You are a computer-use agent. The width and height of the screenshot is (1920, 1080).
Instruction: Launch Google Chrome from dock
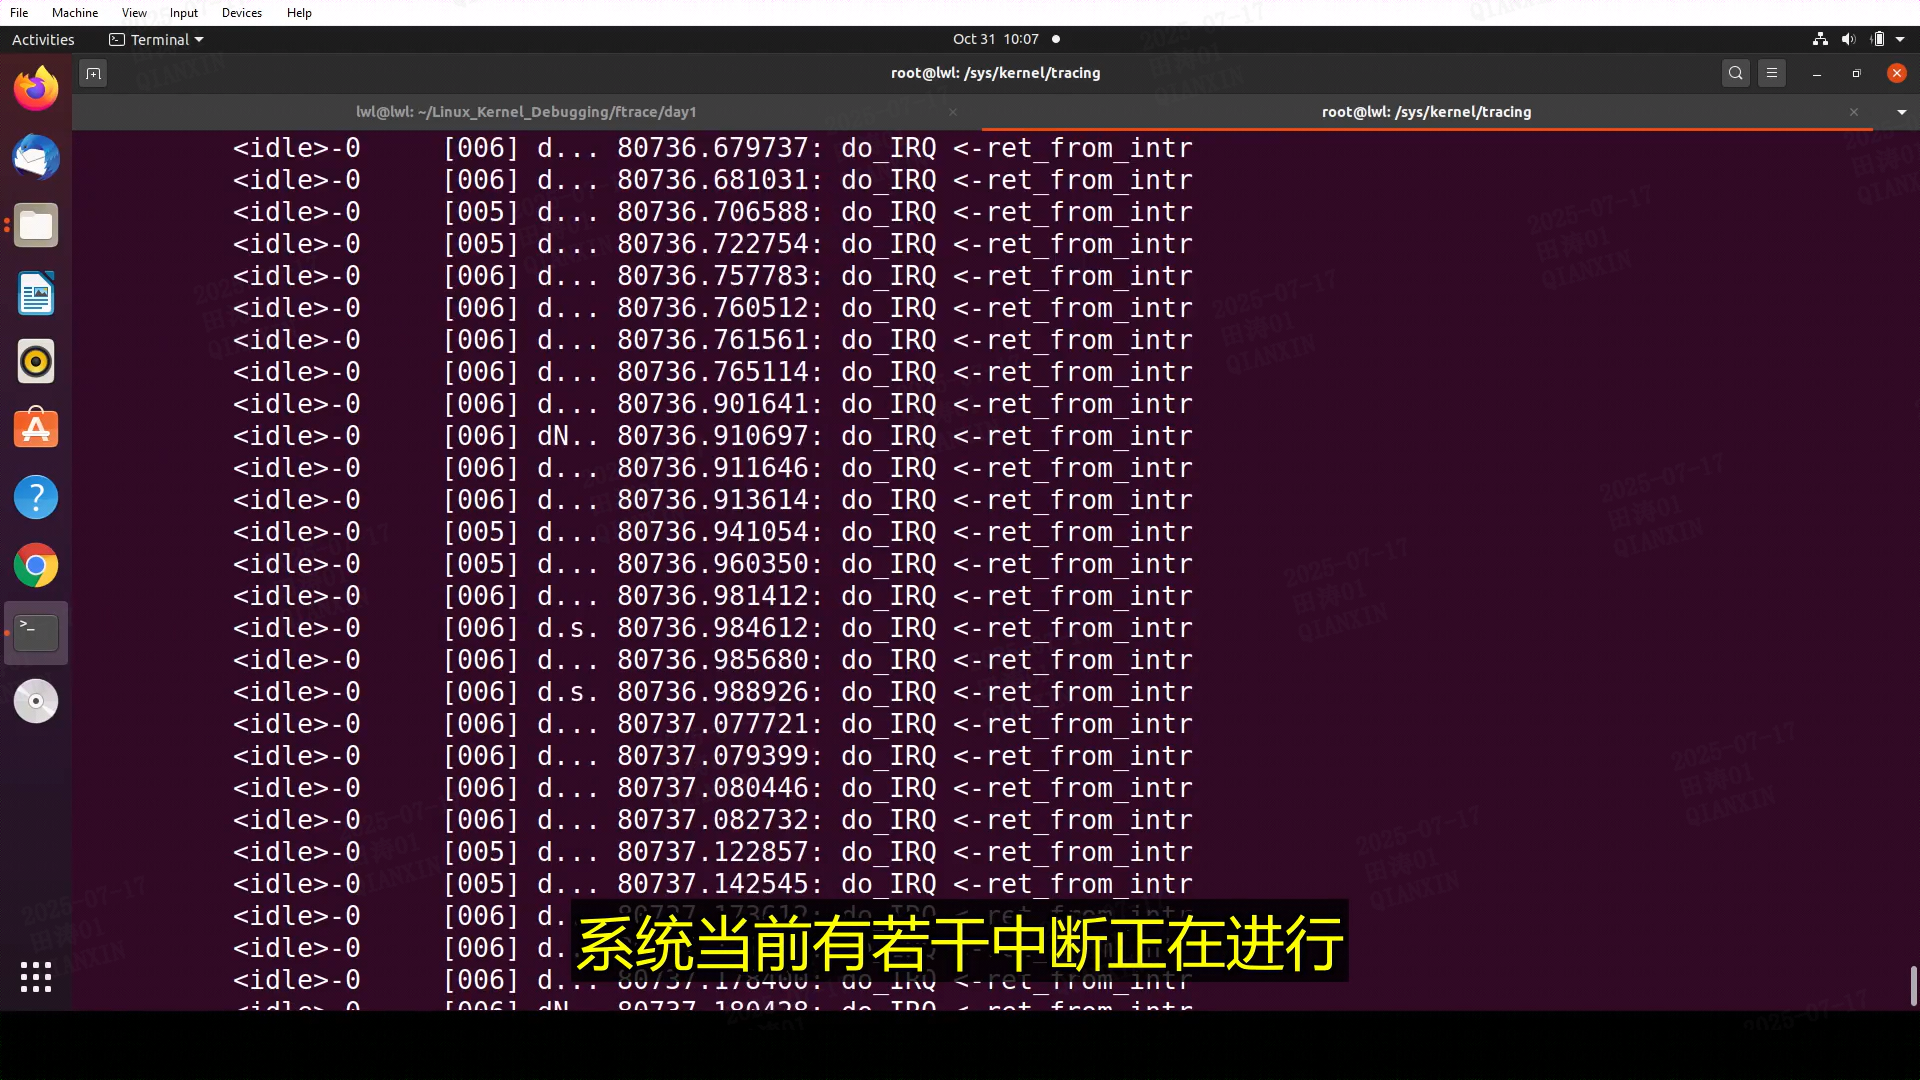pyautogui.click(x=36, y=566)
